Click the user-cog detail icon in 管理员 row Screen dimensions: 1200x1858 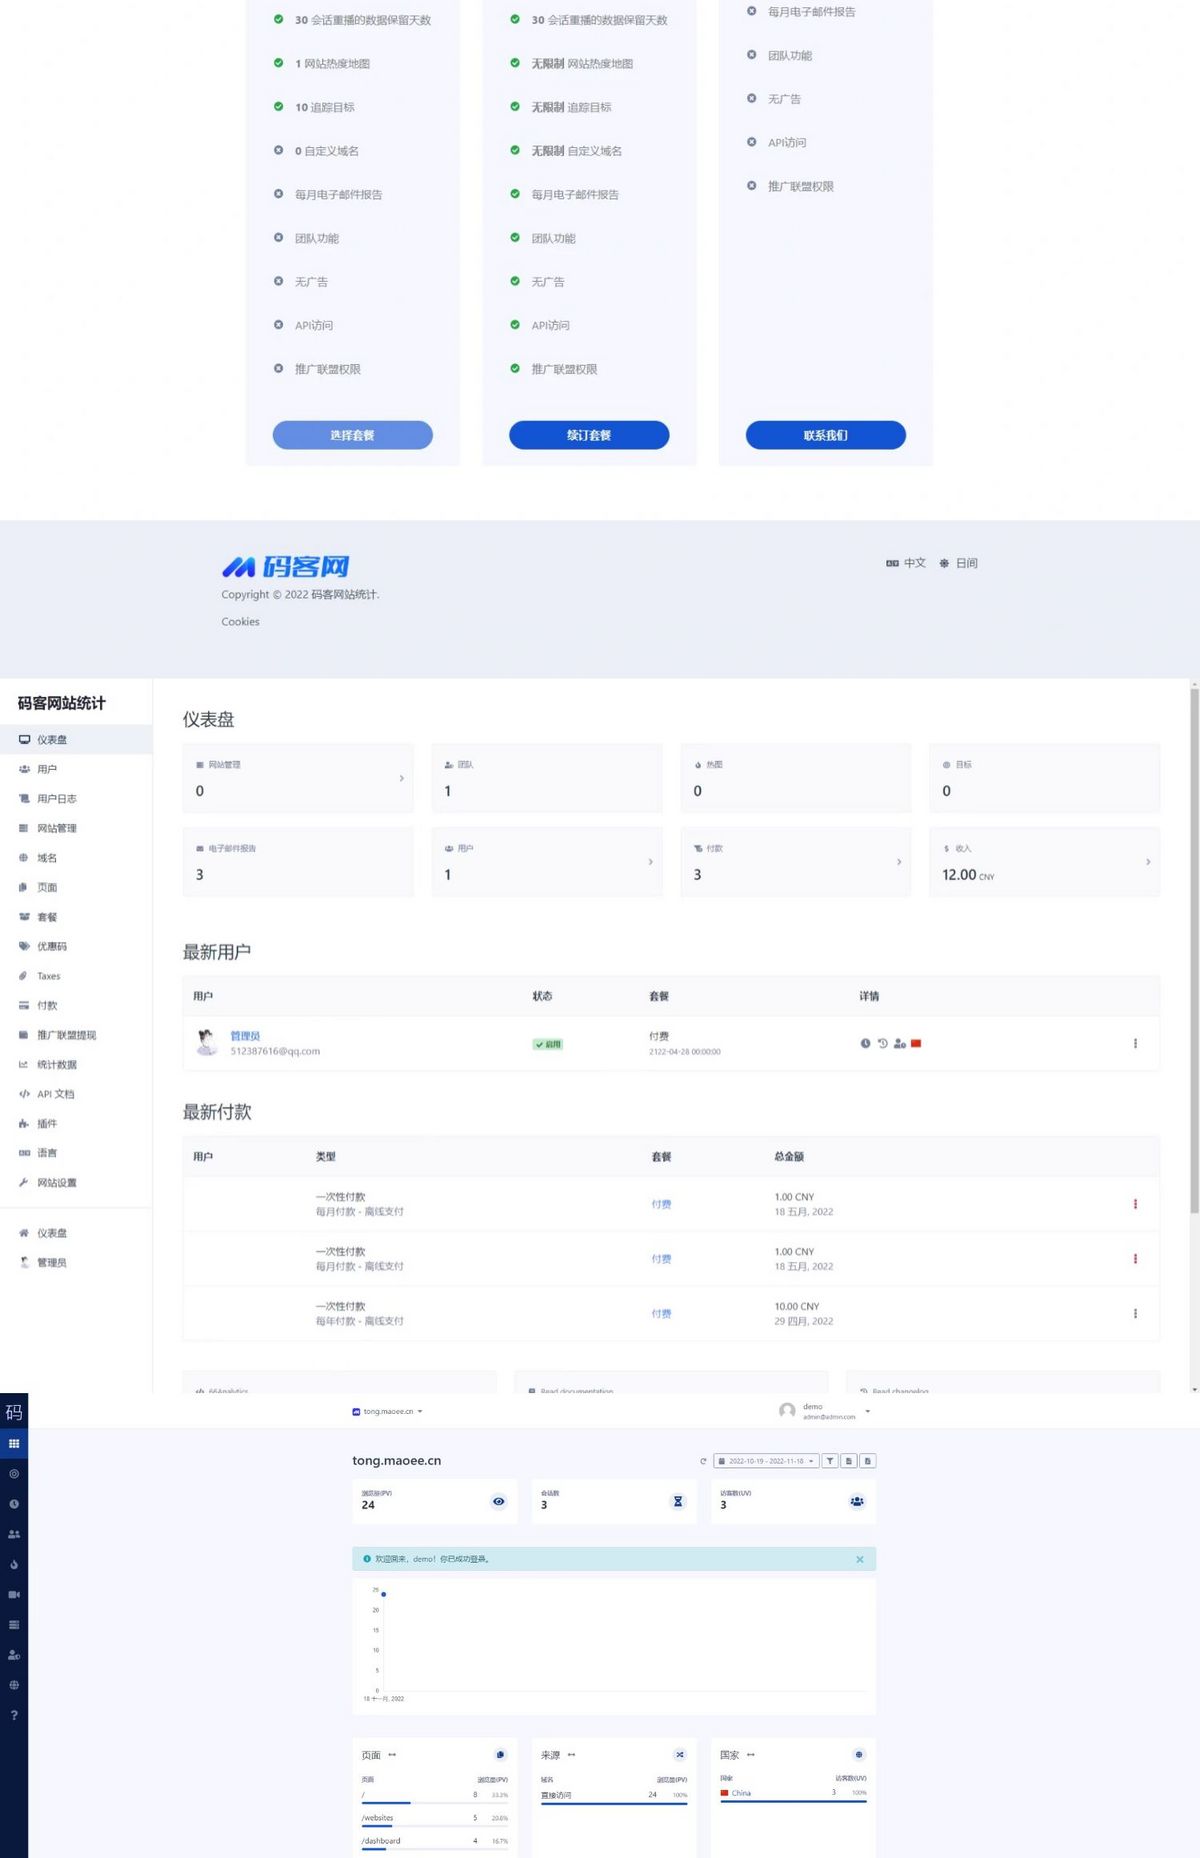(899, 1043)
